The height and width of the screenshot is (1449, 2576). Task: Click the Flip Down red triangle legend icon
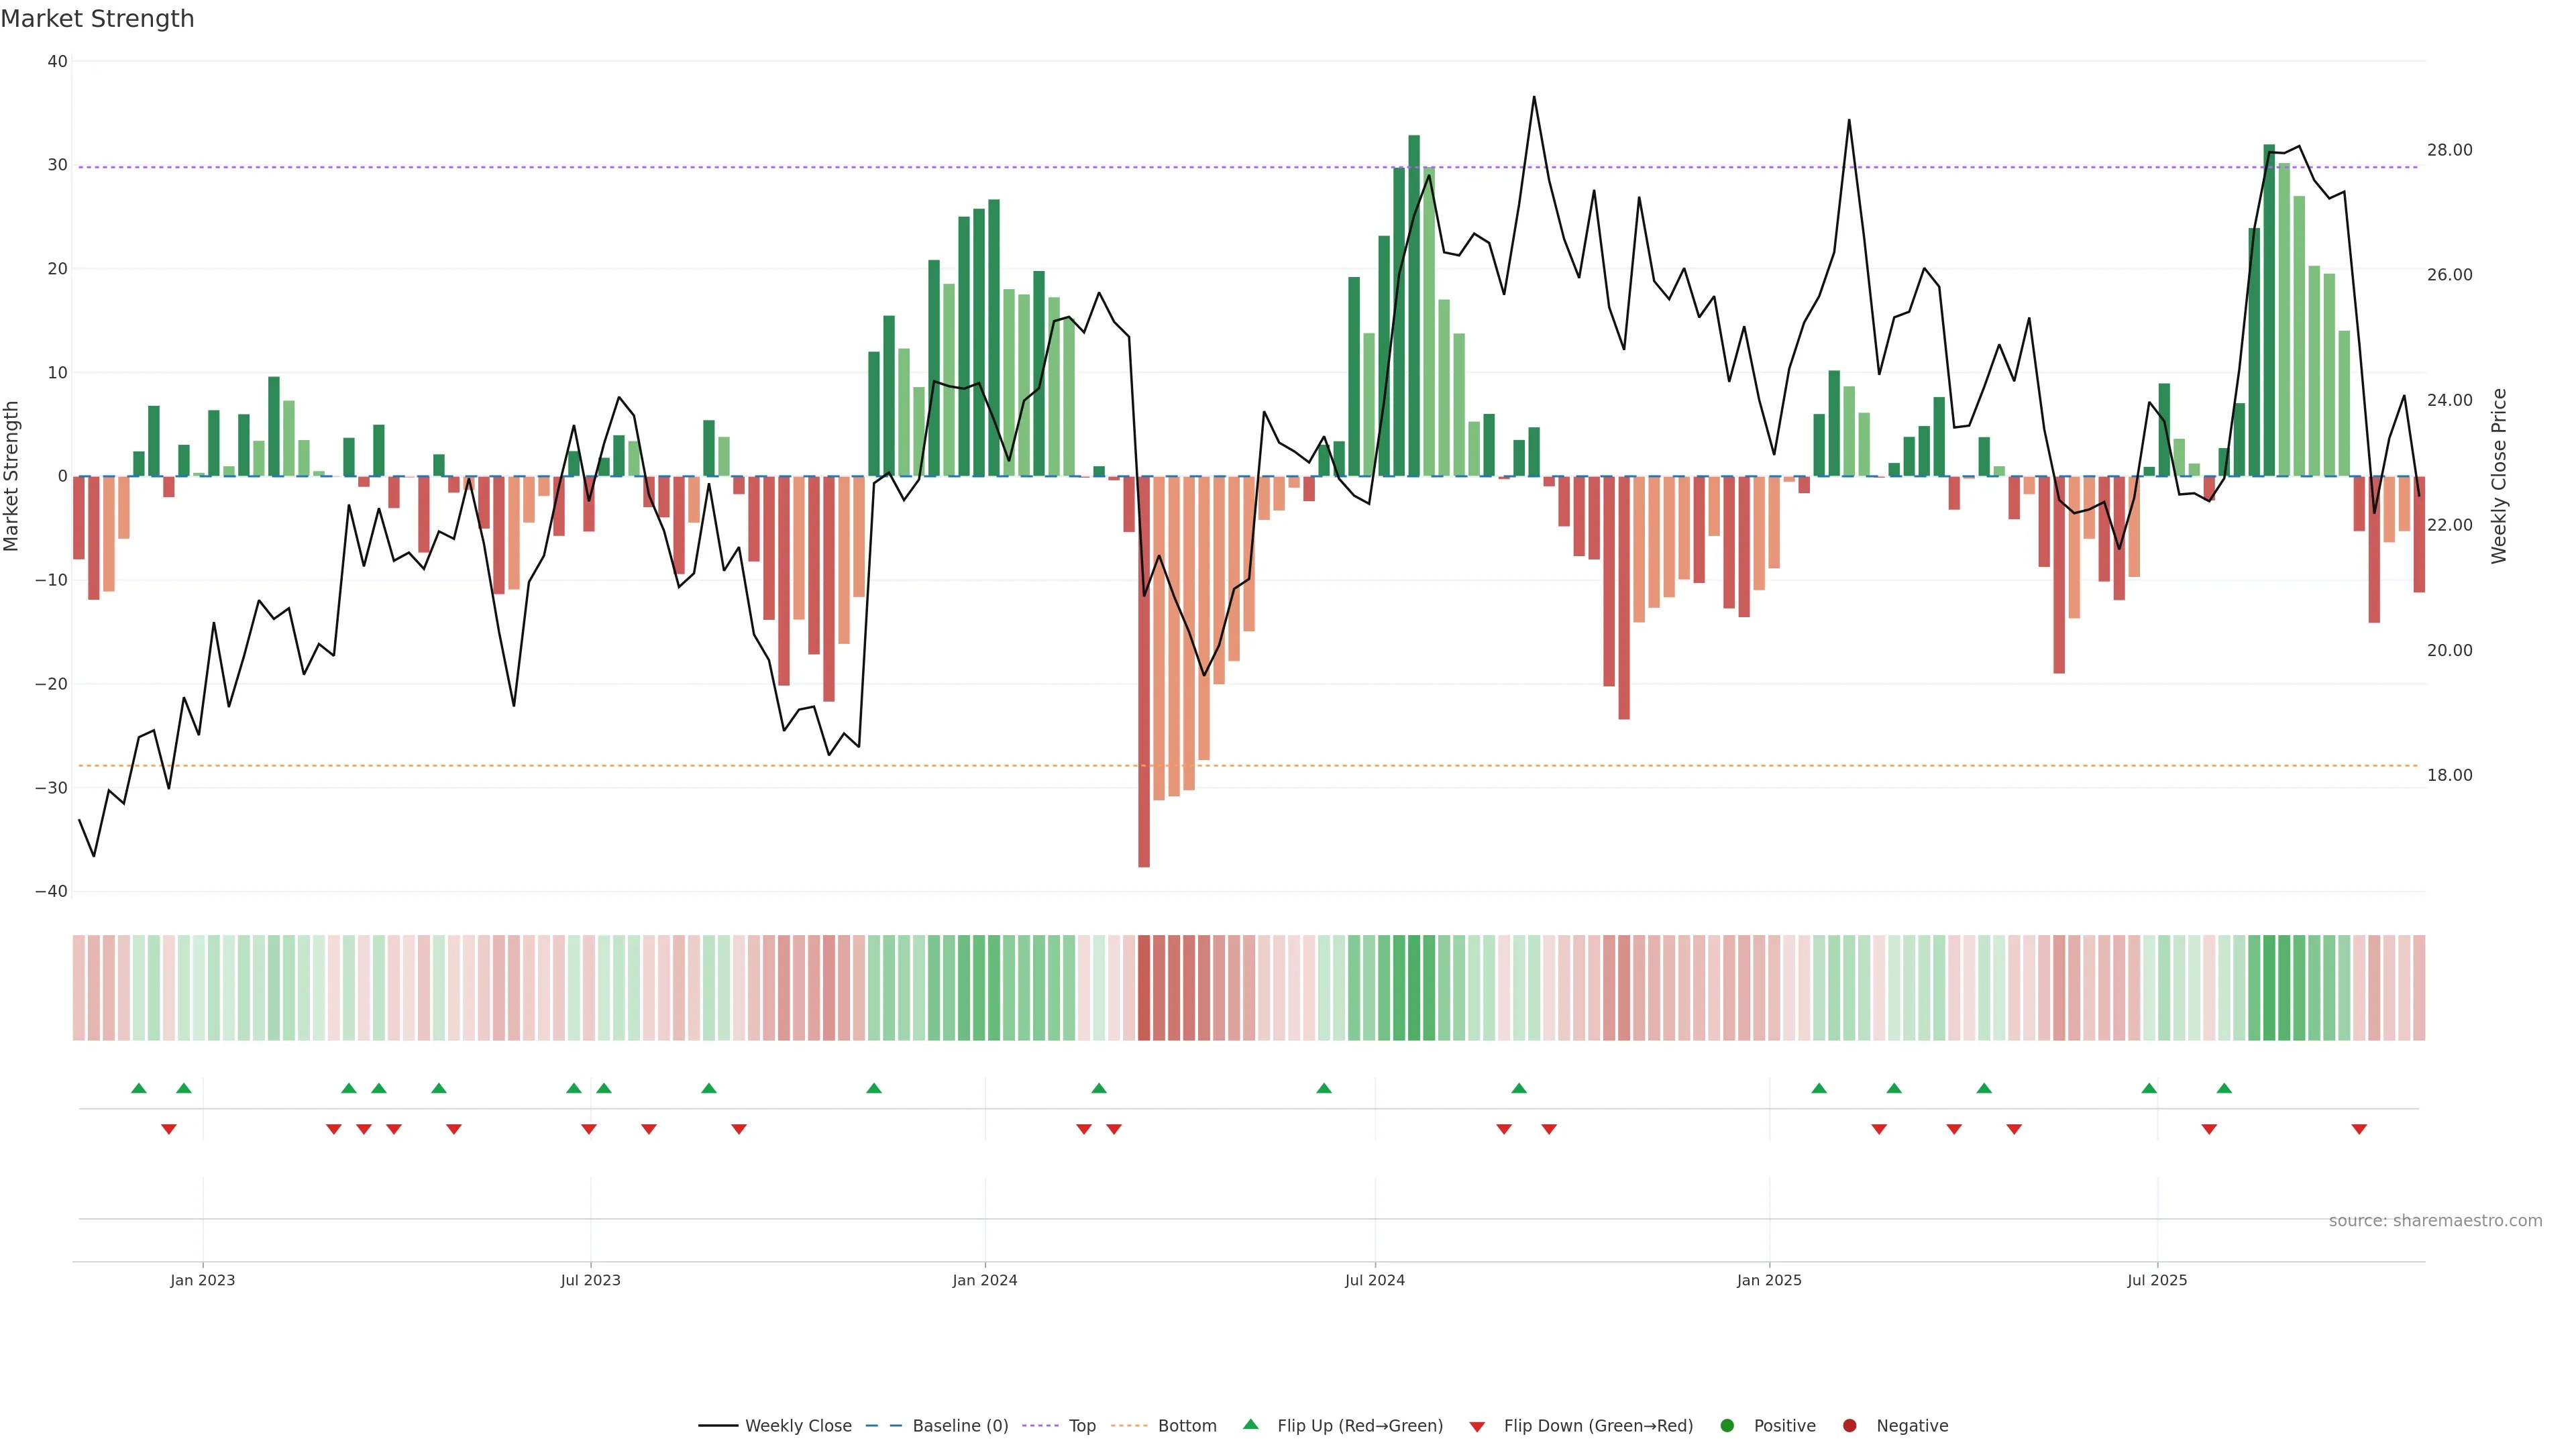pos(1476,1426)
